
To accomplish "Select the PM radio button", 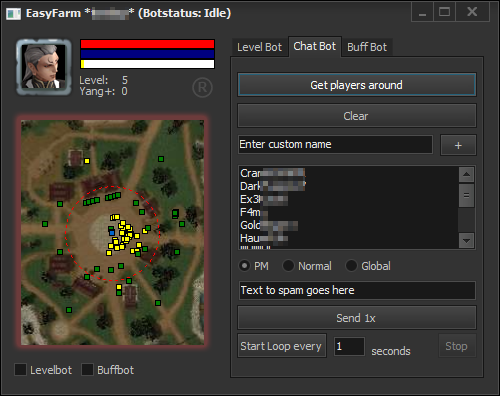I will [x=245, y=266].
